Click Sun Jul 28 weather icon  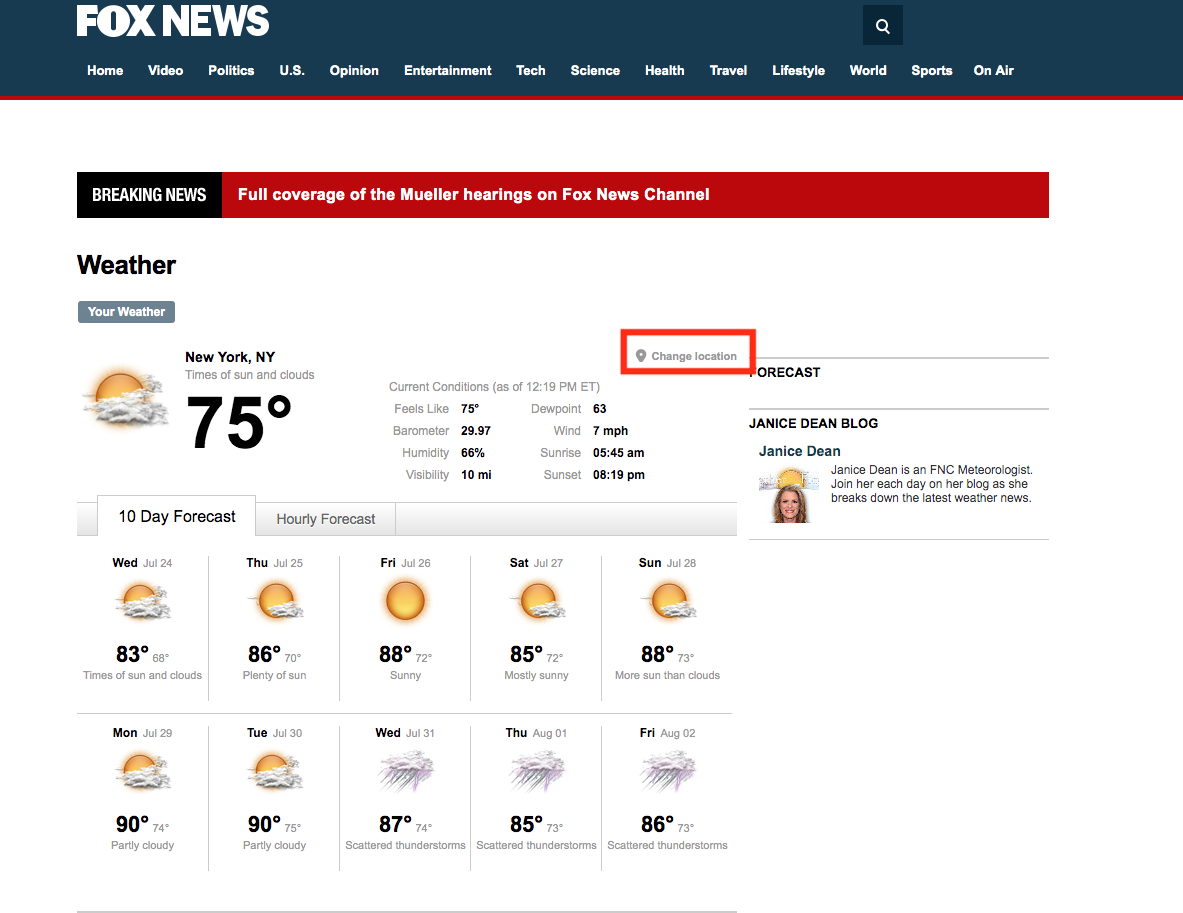[x=668, y=601]
